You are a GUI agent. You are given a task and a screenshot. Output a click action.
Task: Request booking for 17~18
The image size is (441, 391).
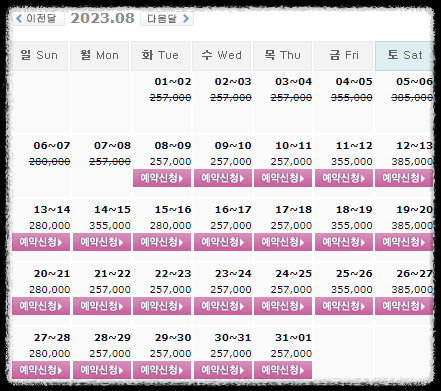283,242
